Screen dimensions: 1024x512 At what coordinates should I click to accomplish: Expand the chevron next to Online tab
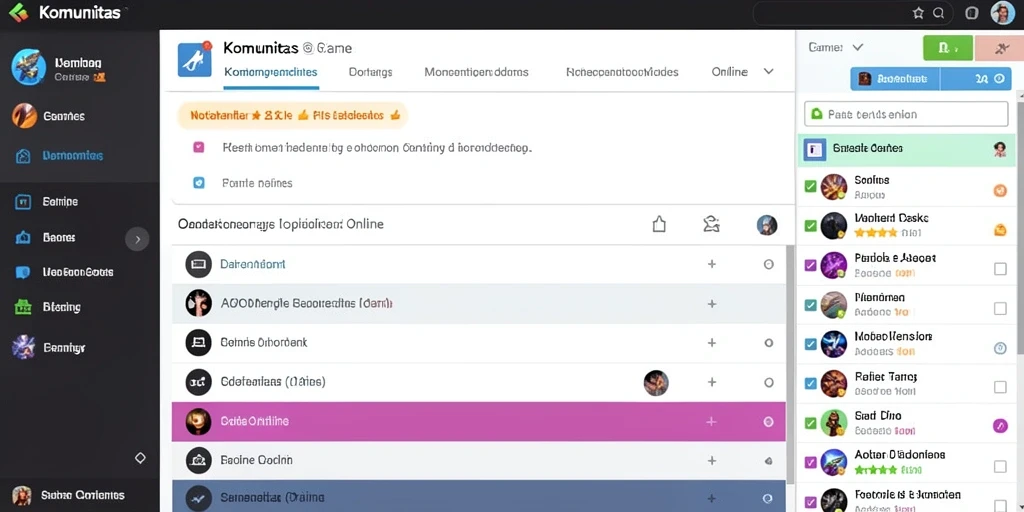coord(769,71)
